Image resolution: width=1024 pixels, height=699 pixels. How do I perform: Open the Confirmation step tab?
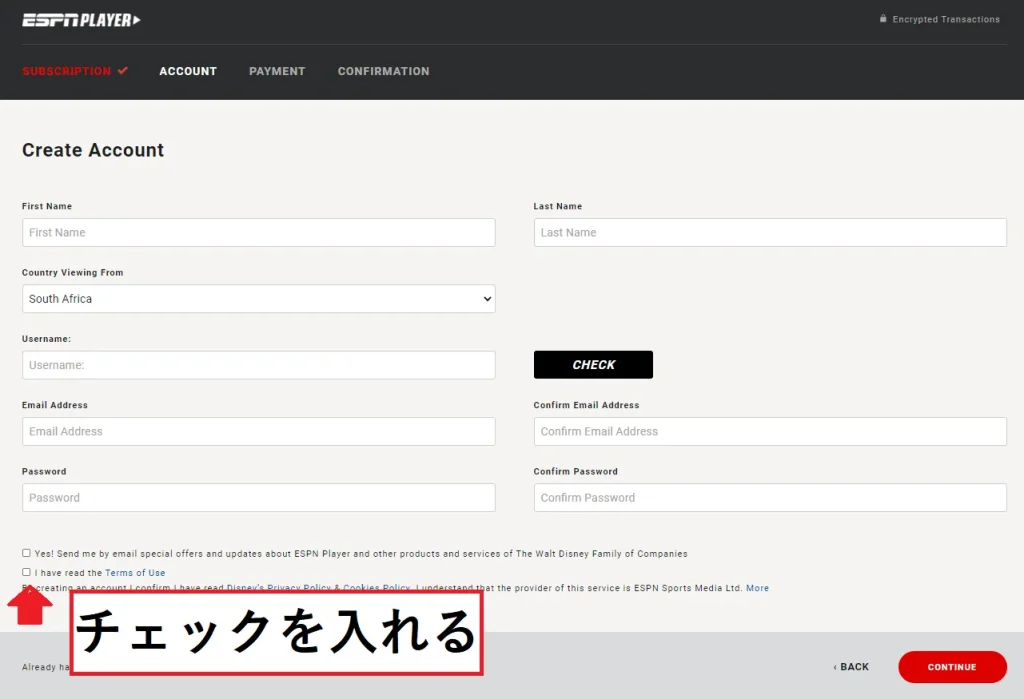[x=383, y=71]
